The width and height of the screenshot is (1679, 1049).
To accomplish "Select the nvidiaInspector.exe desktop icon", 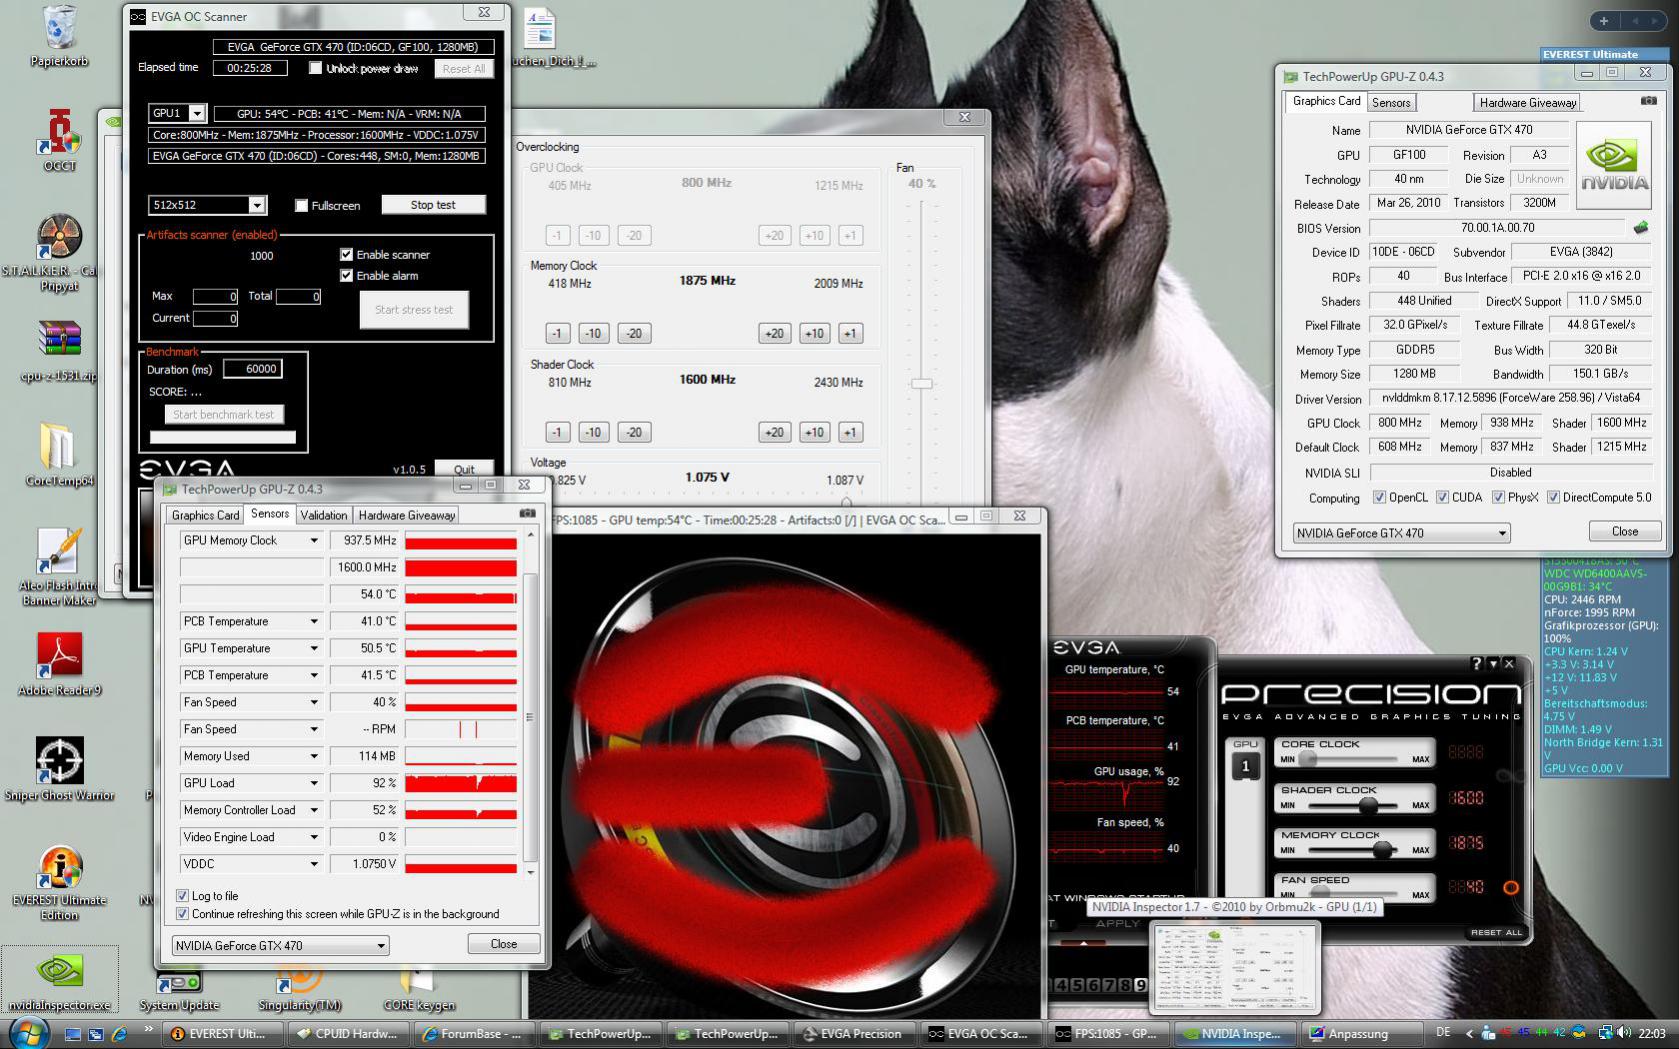I will tap(59, 980).
